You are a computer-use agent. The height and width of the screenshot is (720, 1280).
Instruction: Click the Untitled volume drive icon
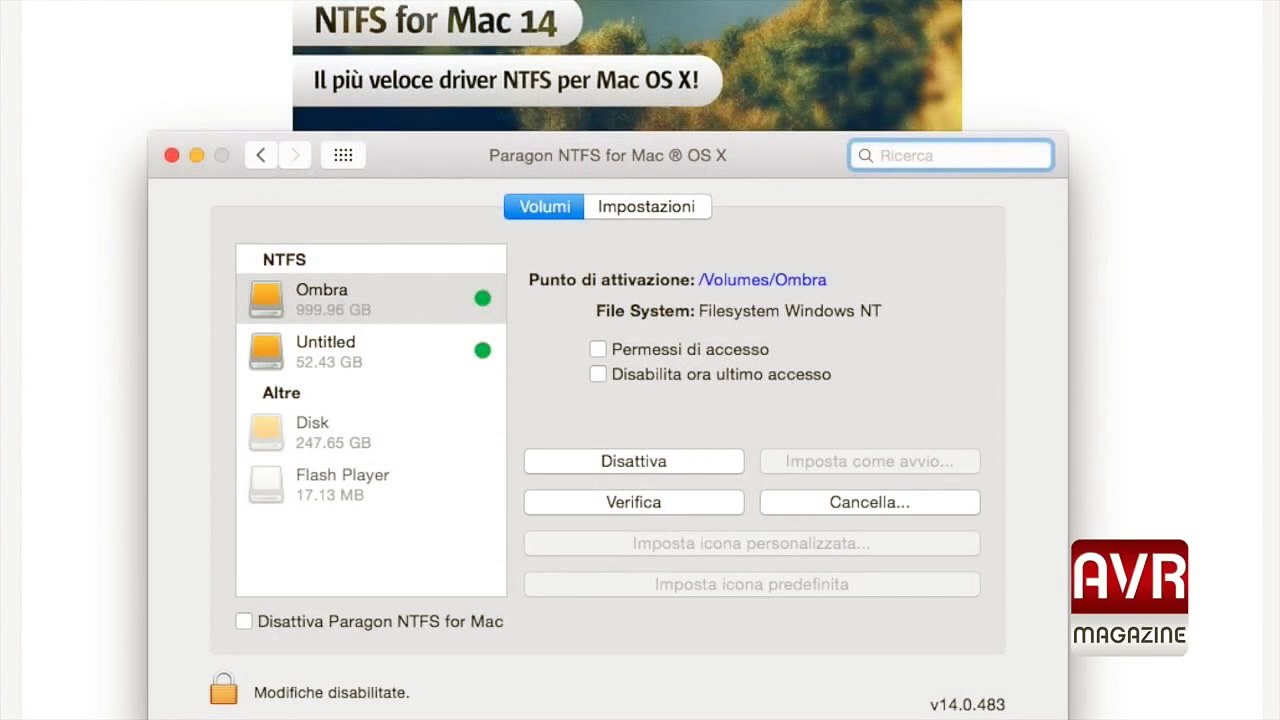(266, 351)
